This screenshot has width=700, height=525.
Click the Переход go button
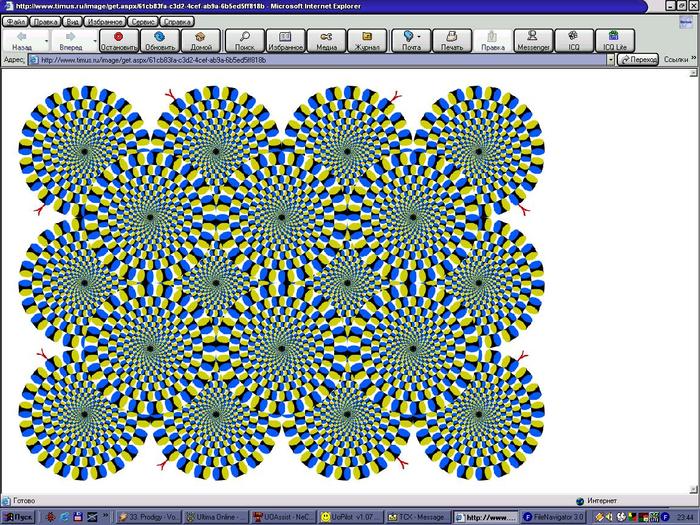(x=638, y=60)
